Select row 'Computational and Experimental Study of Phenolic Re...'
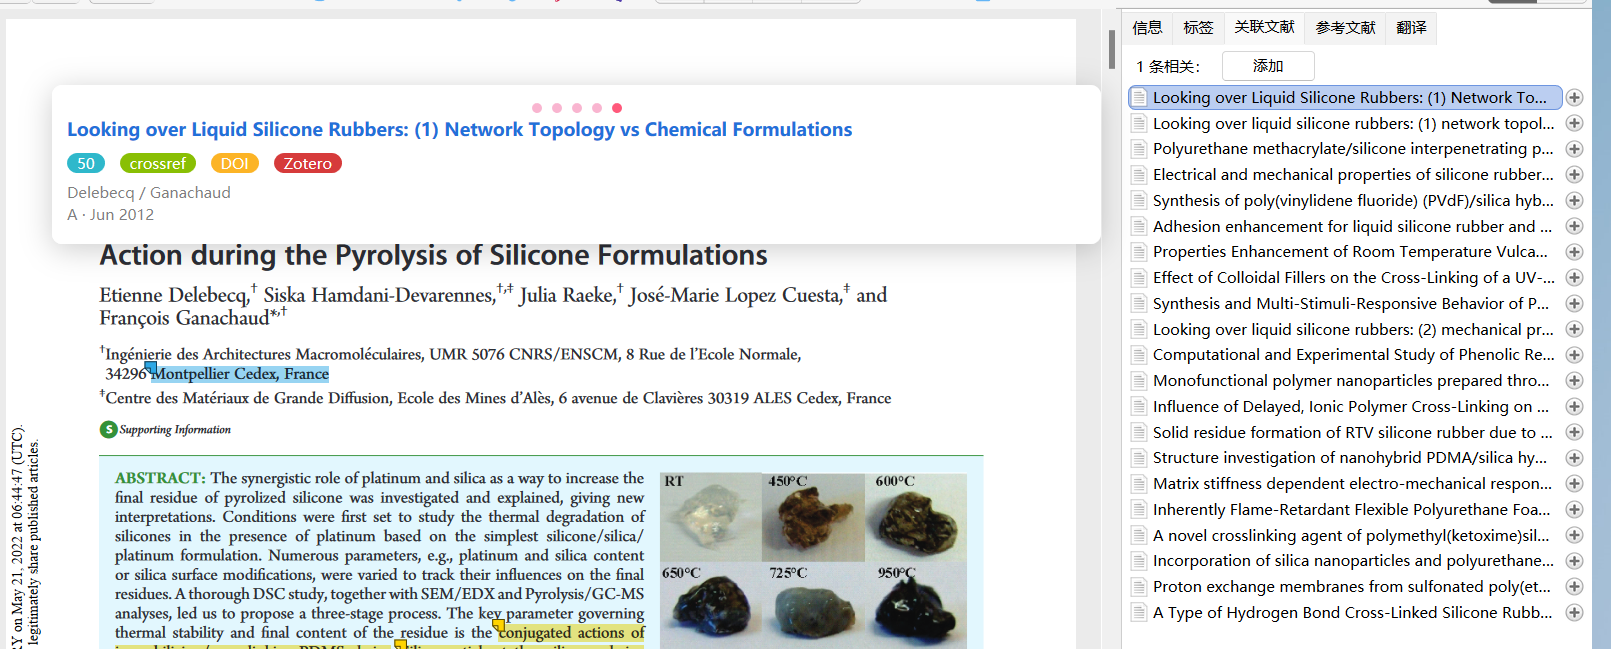This screenshot has height=649, width=1611. click(x=1345, y=355)
